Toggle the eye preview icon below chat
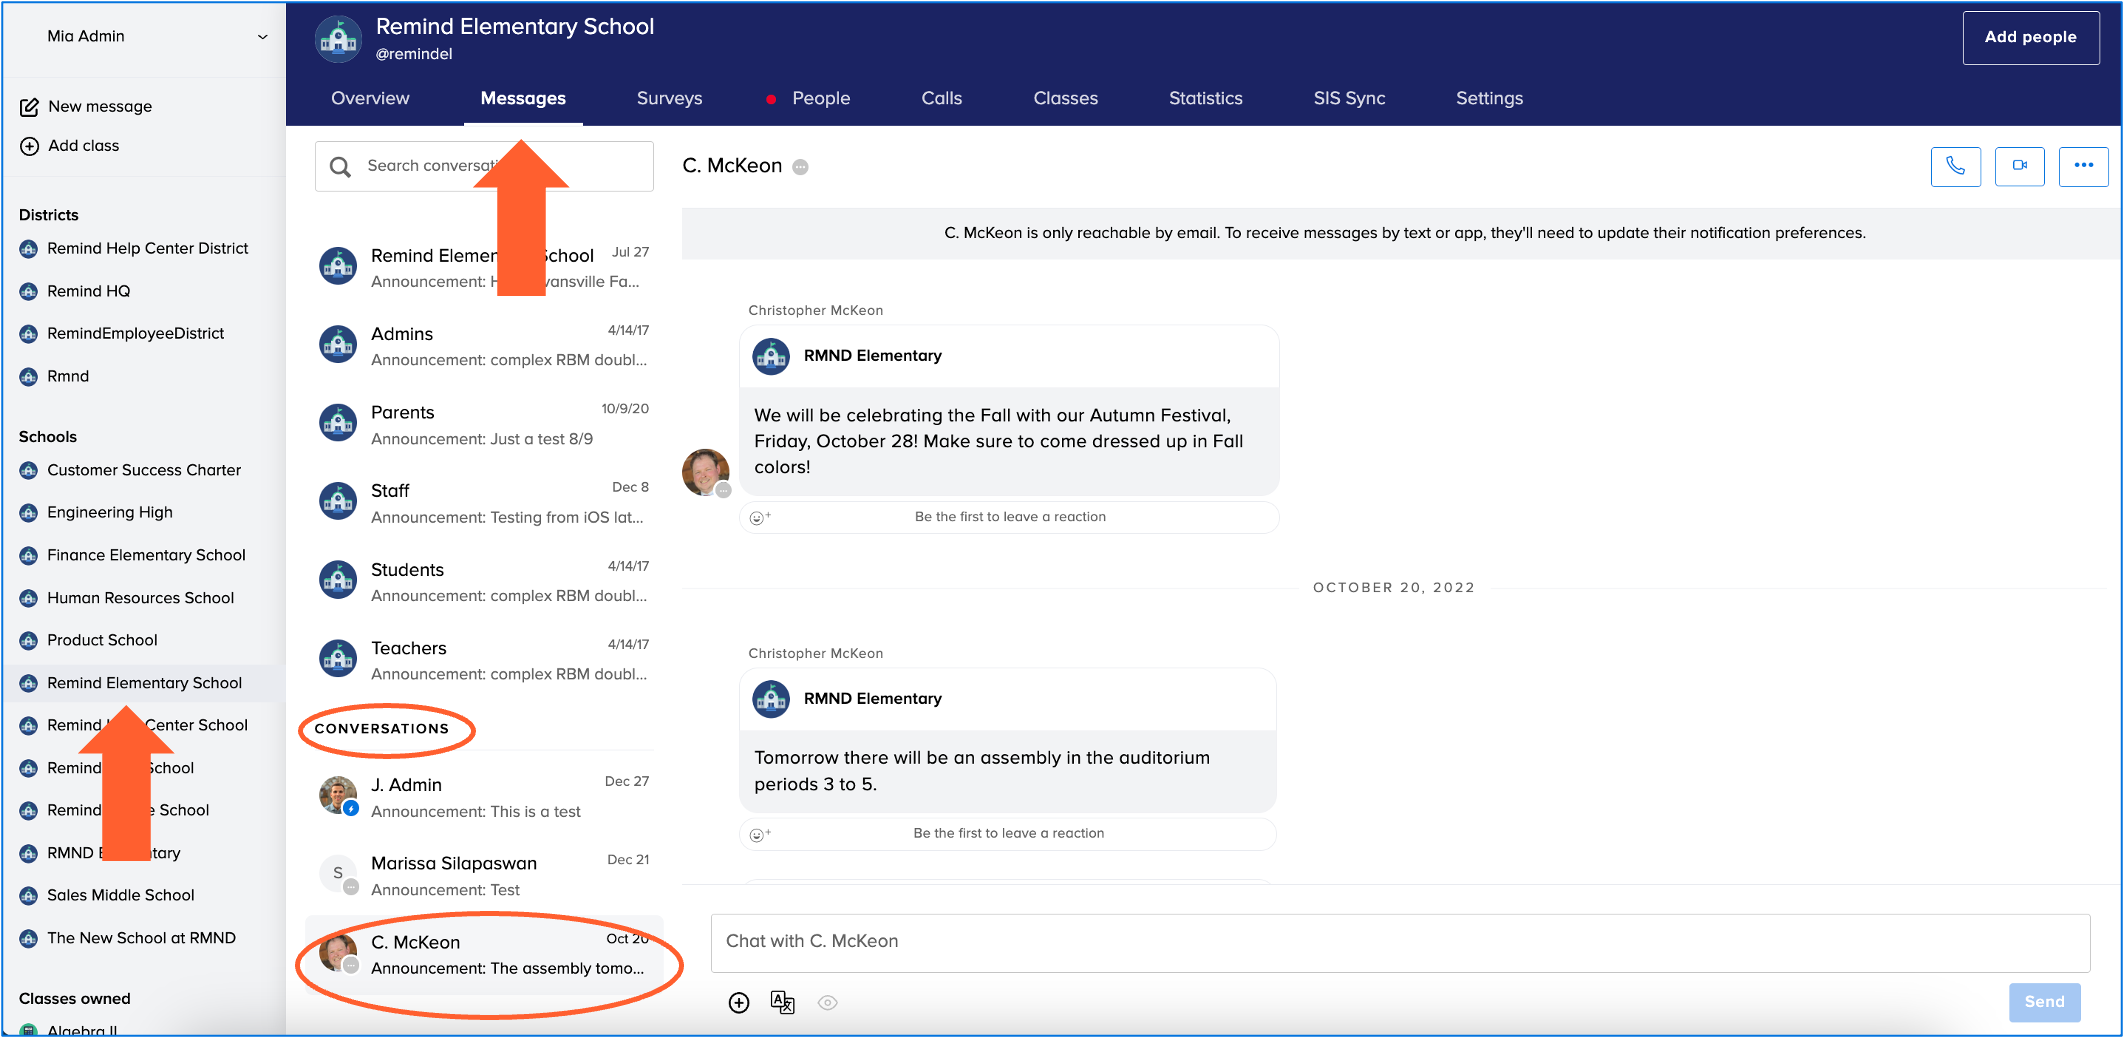 coord(827,1003)
